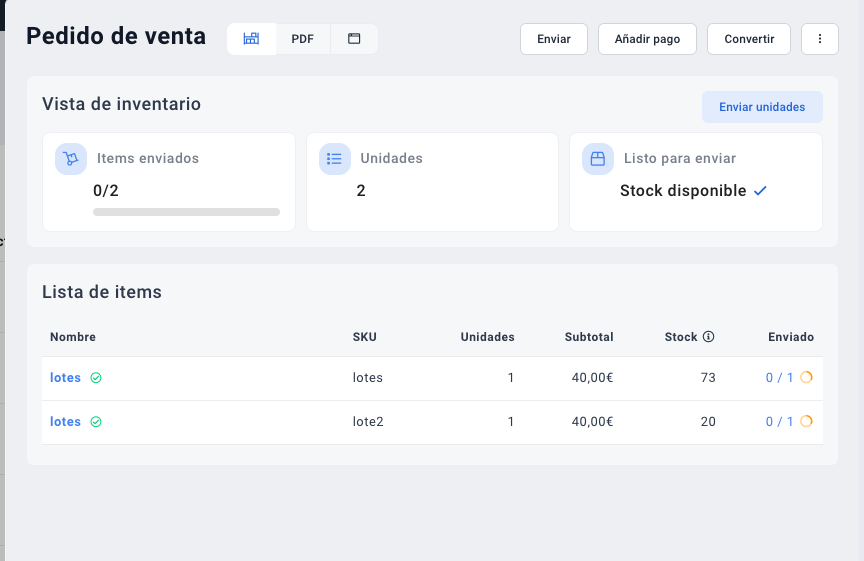Click the Stock disponible checkmark icon

[760, 191]
